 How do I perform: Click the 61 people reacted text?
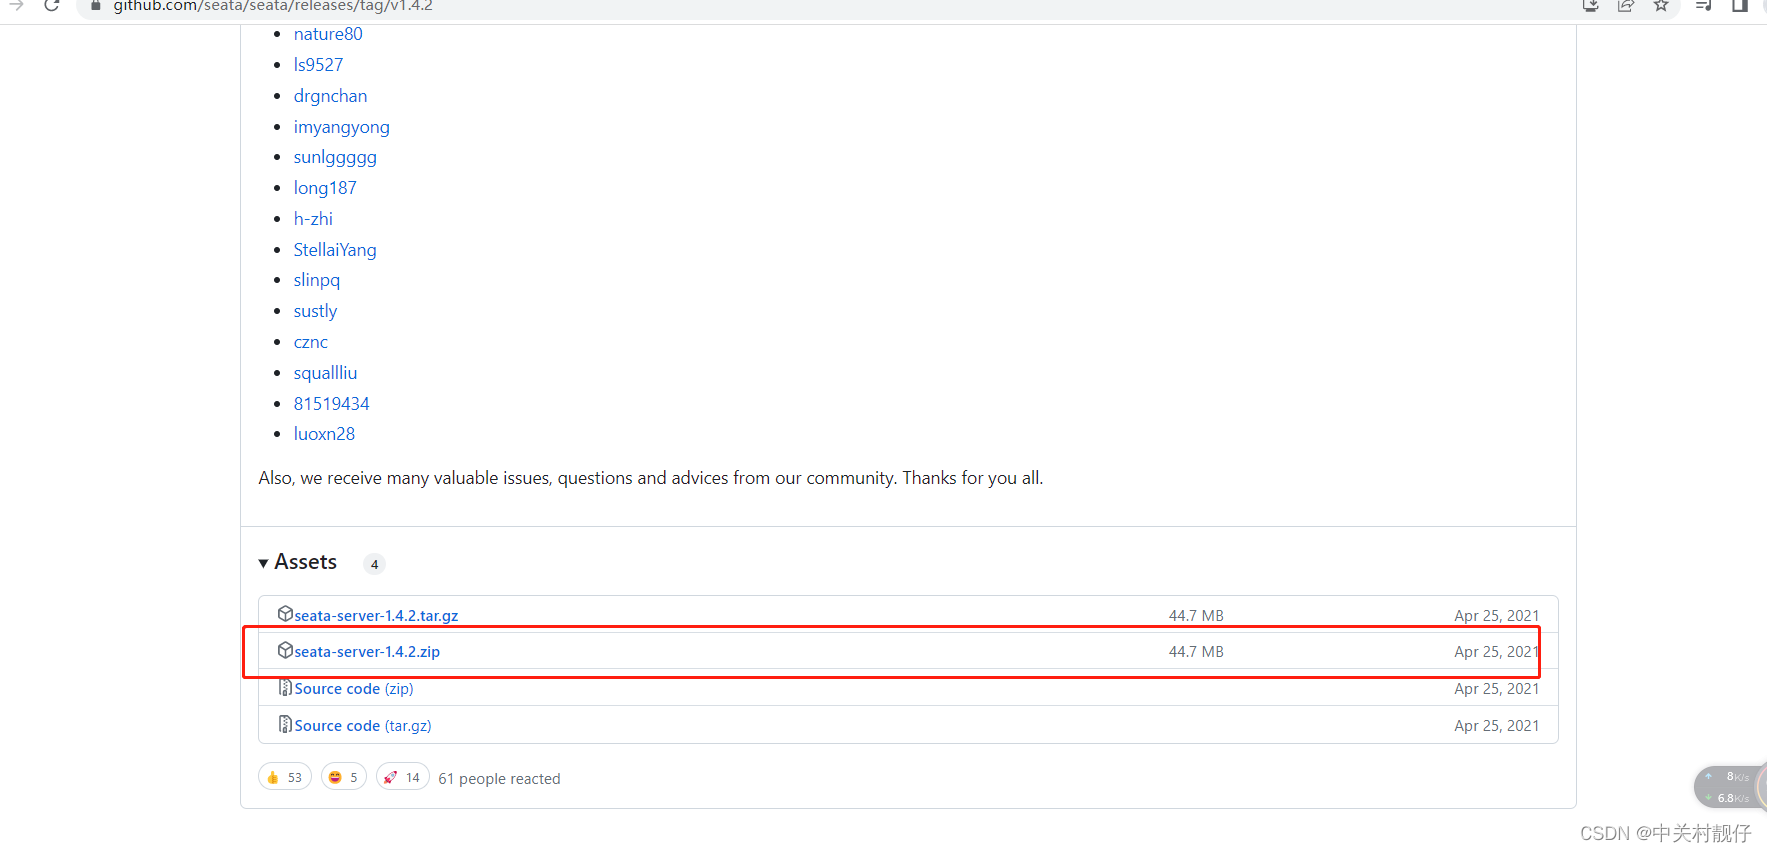pyautogui.click(x=499, y=779)
